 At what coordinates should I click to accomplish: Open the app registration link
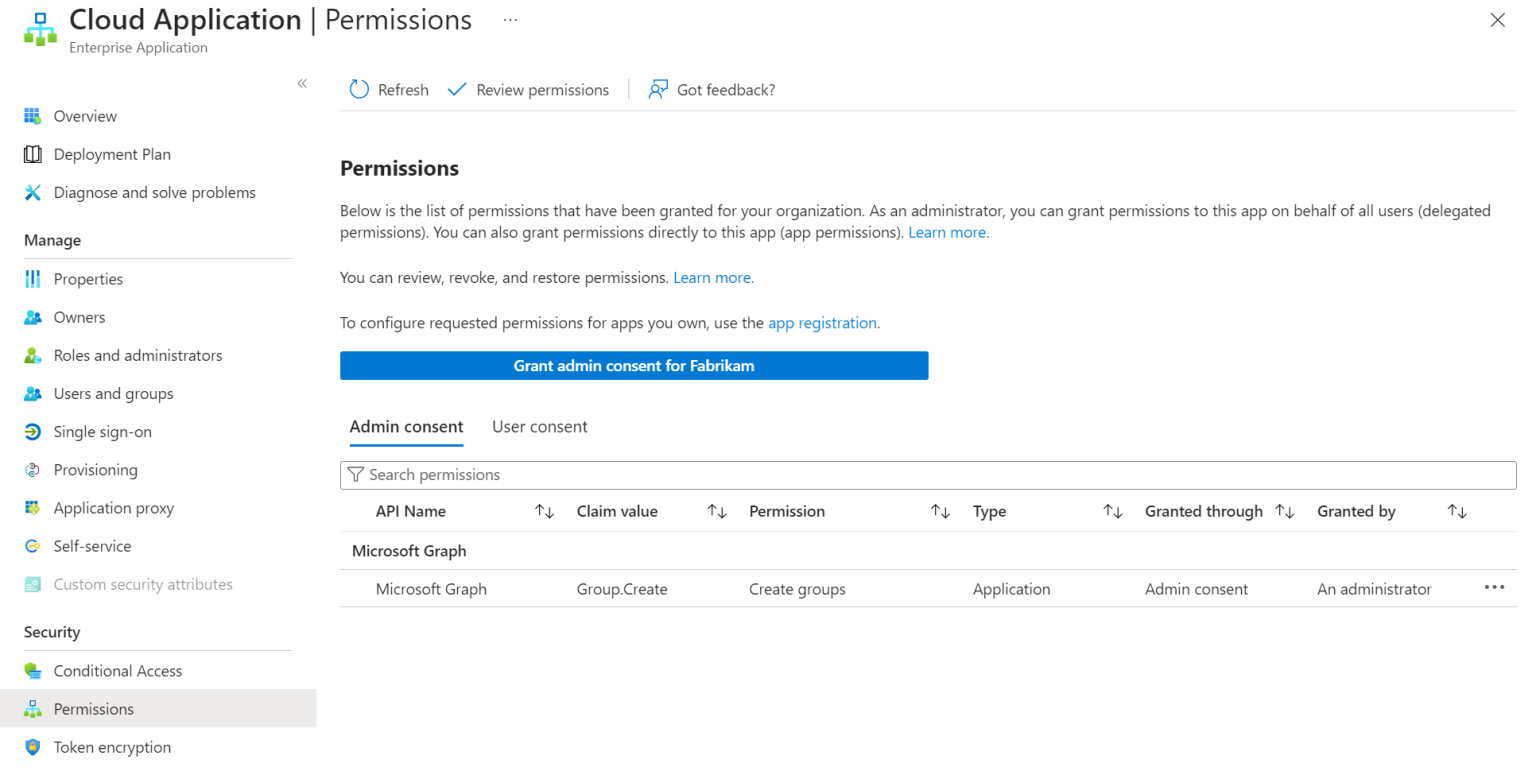pos(822,323)
